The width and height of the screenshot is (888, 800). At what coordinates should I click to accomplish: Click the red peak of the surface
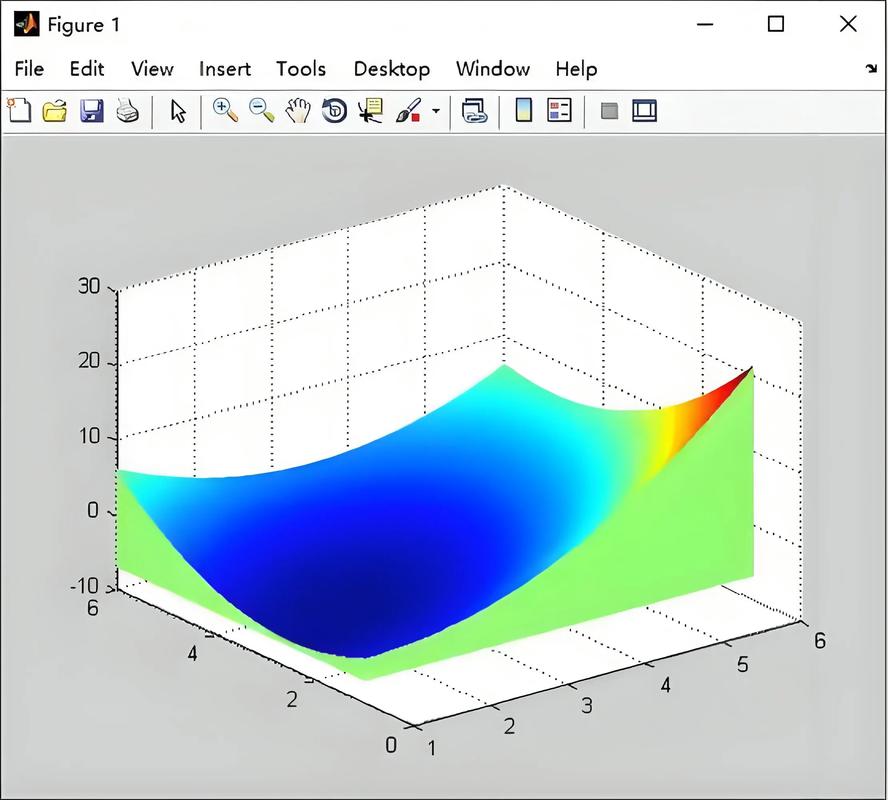click(x=740, y=380)
